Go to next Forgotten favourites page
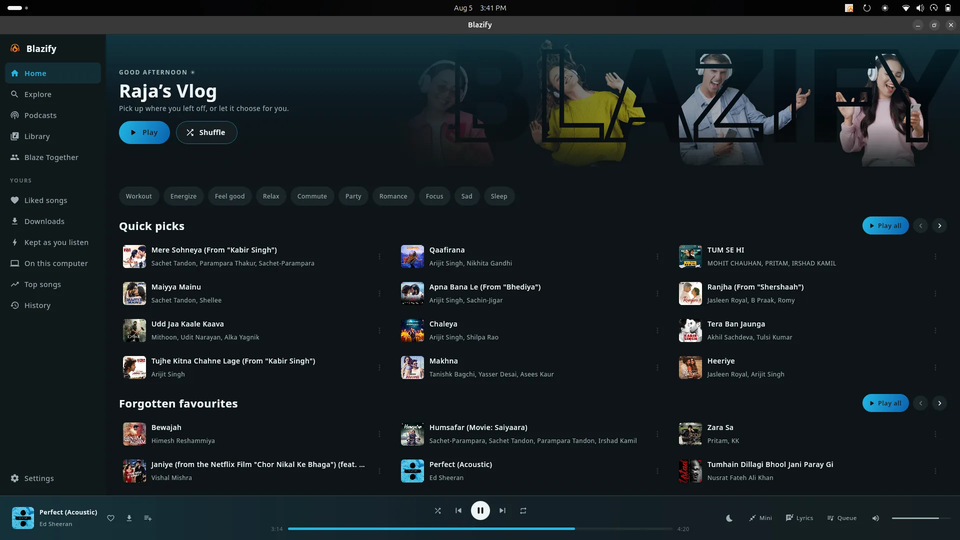The height and width of the screenshot is (540, 960). click(939, 403)
